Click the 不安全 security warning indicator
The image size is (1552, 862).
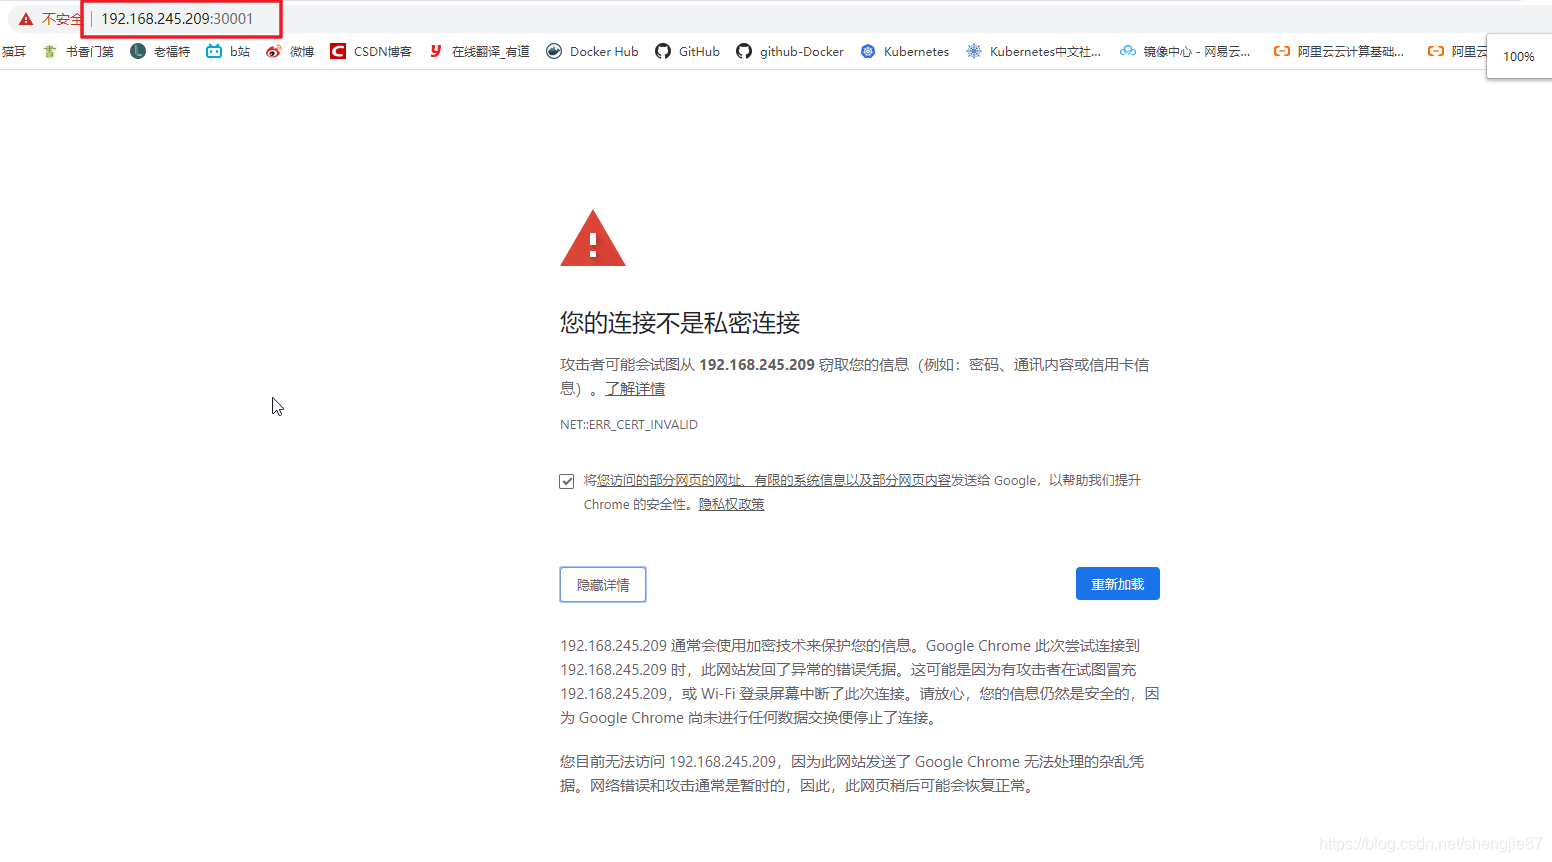point(43,17)
